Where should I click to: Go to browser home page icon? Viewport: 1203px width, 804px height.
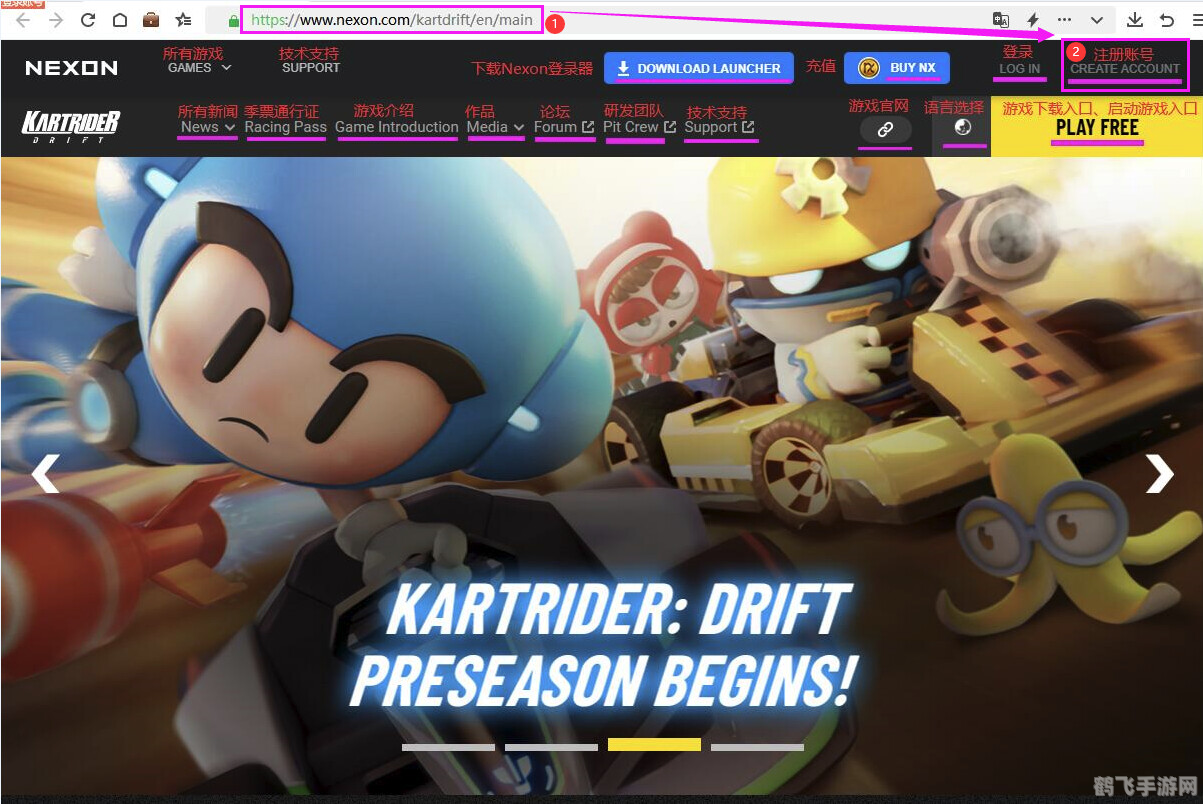[x=119, y=20]
